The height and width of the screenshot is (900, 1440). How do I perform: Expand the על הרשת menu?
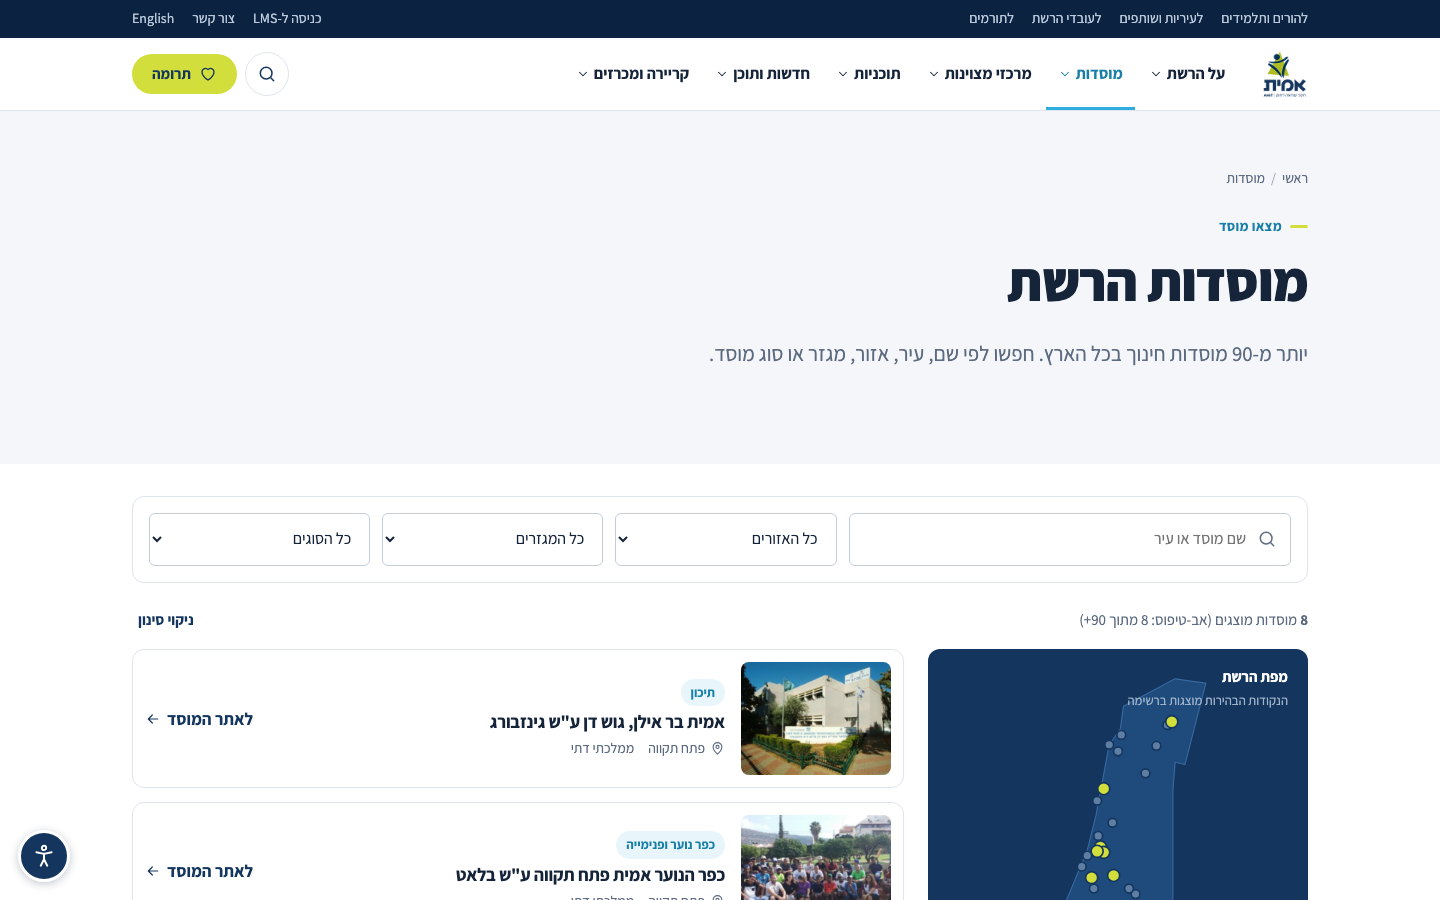pyautogui.click(x=1188, y=74)
